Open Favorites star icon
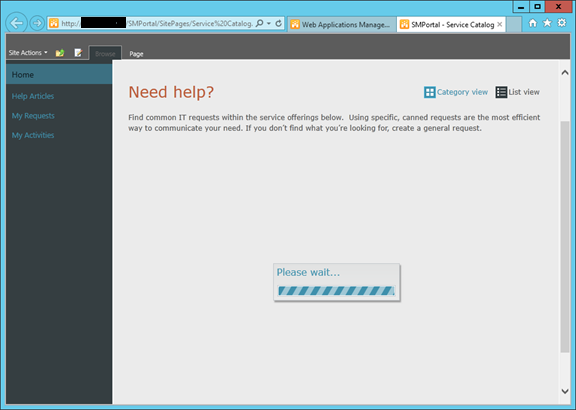Viewport: 576px width, 410px height. pyautogui.click(x=547, y=23)
